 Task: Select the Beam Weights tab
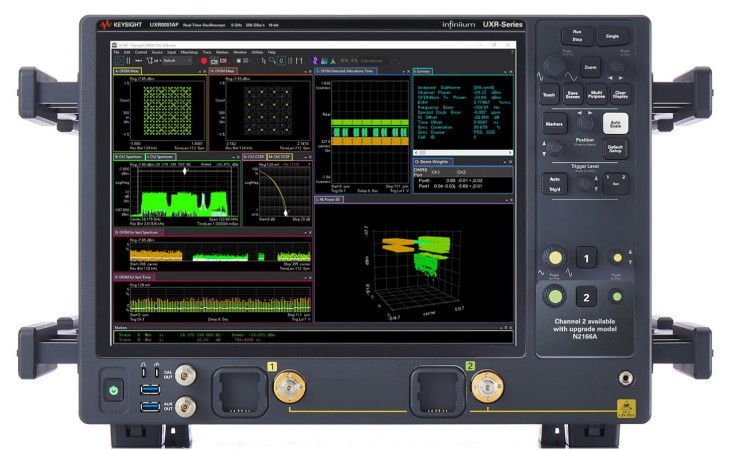pos(433,162)
